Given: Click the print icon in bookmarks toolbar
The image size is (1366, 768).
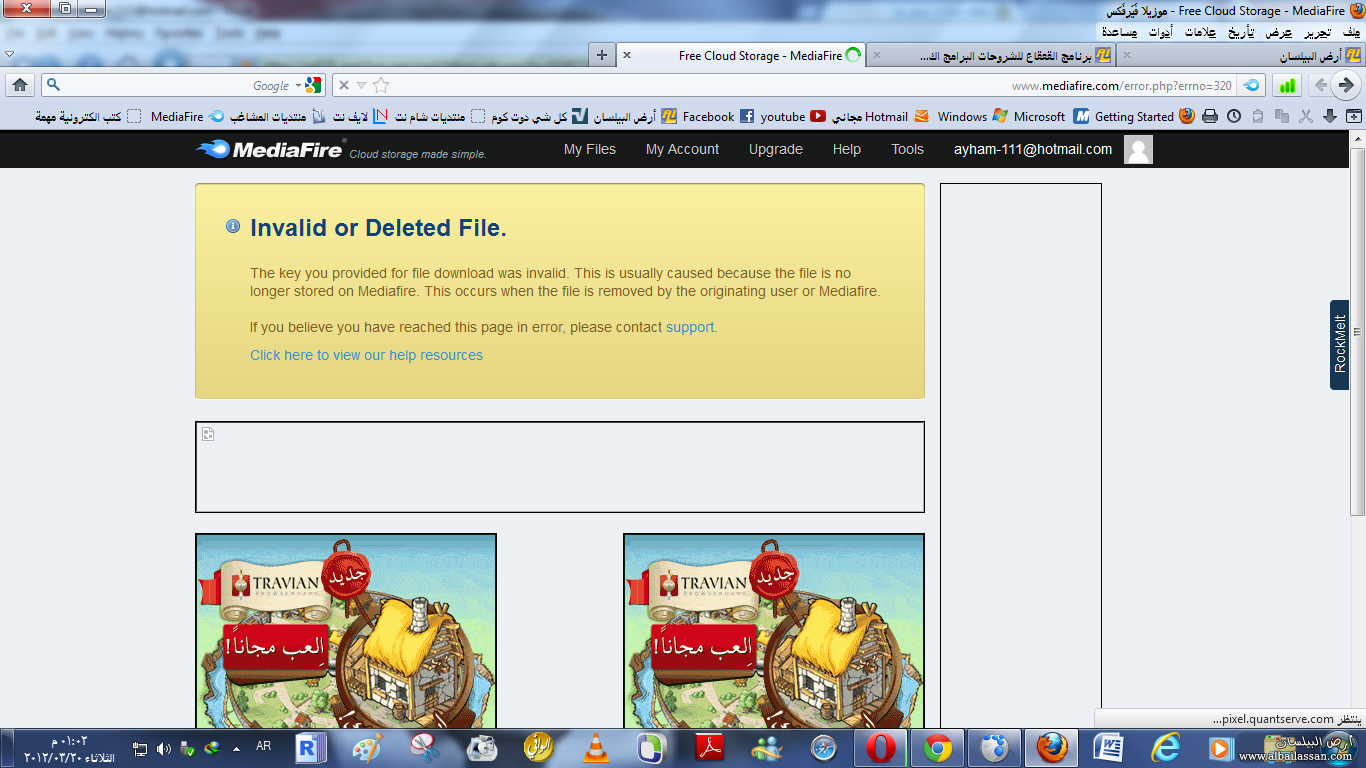Looking at the screenshot, I should point(1210,116).
